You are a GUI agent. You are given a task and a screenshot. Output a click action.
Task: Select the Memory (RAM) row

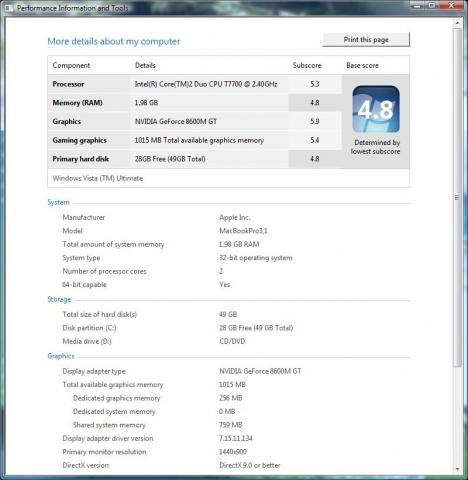point(195,103)
